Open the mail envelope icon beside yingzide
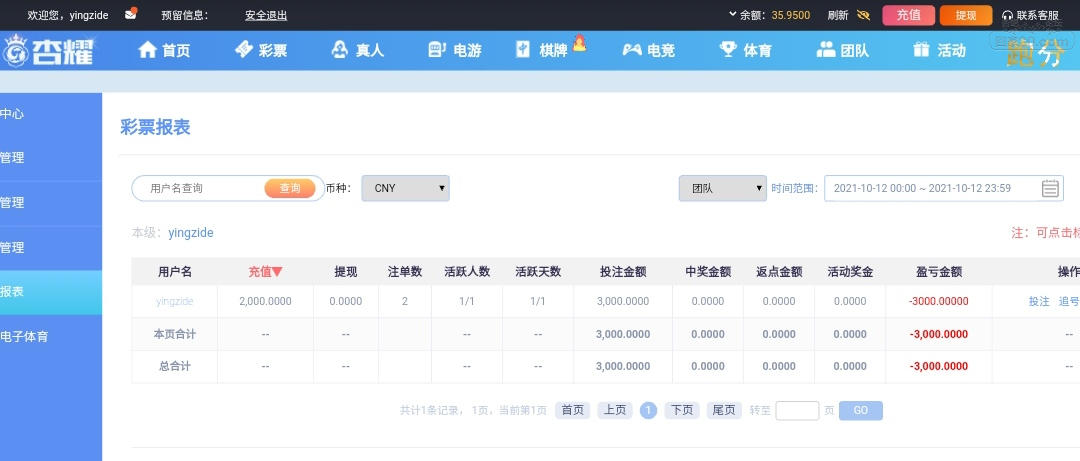 131,14
